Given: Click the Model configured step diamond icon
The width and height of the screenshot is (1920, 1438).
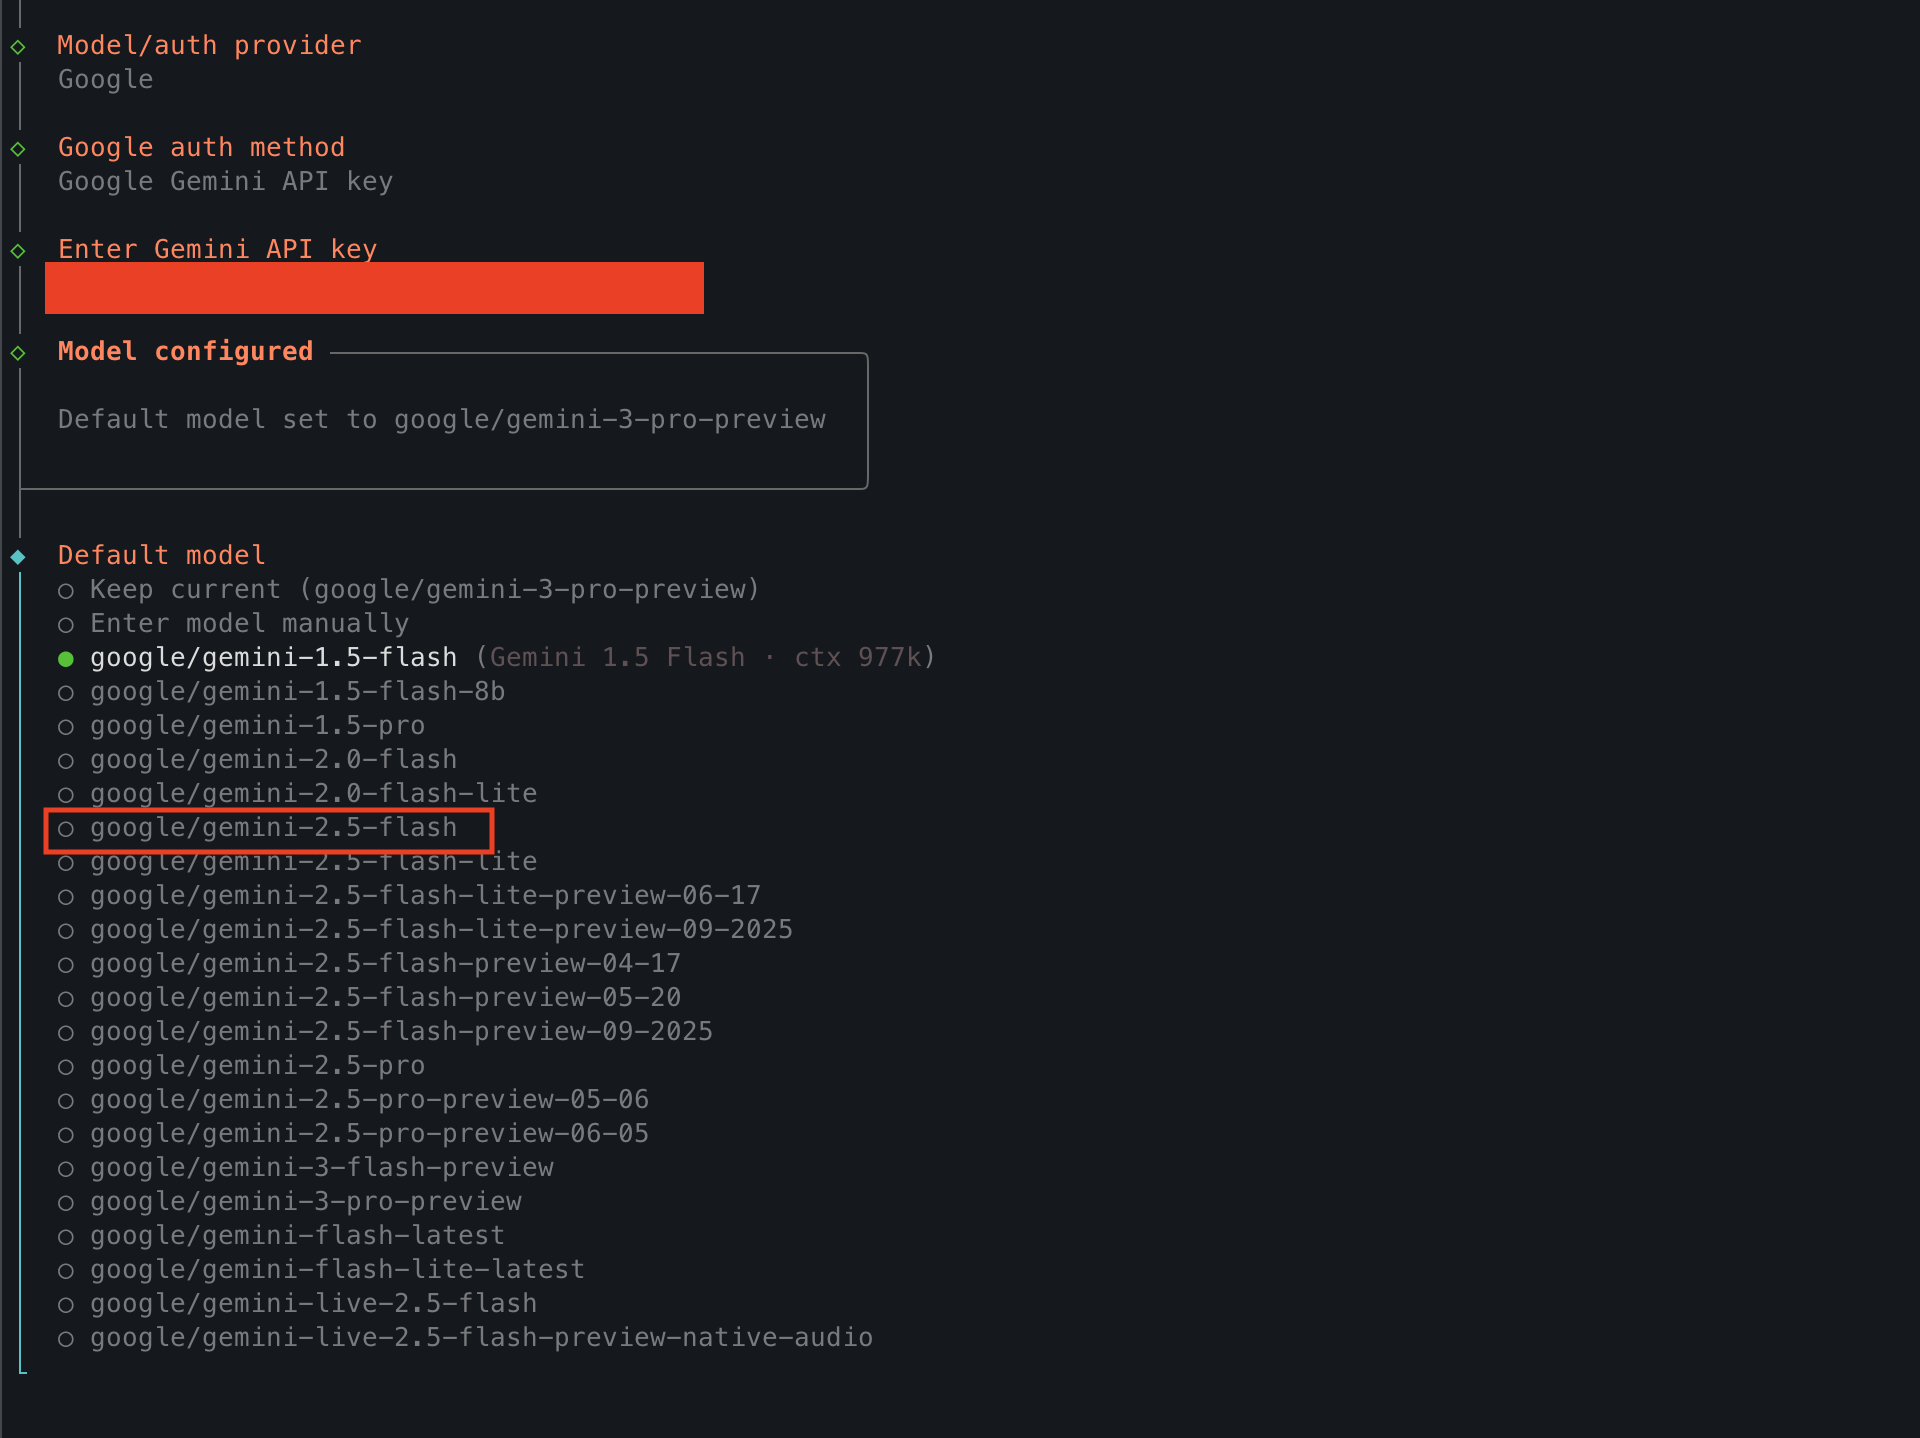Looking at the screenshot, I should pos(18,353).
